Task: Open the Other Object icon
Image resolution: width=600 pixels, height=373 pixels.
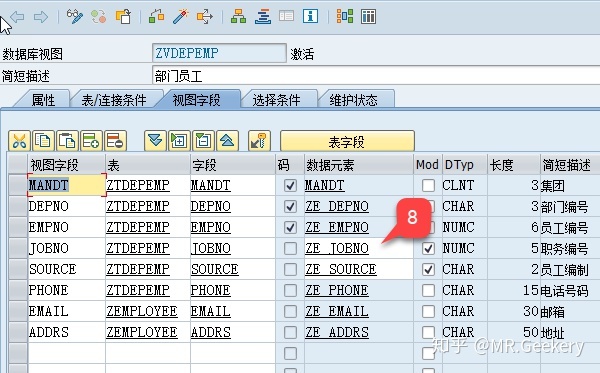Action: tap(123, 16)
